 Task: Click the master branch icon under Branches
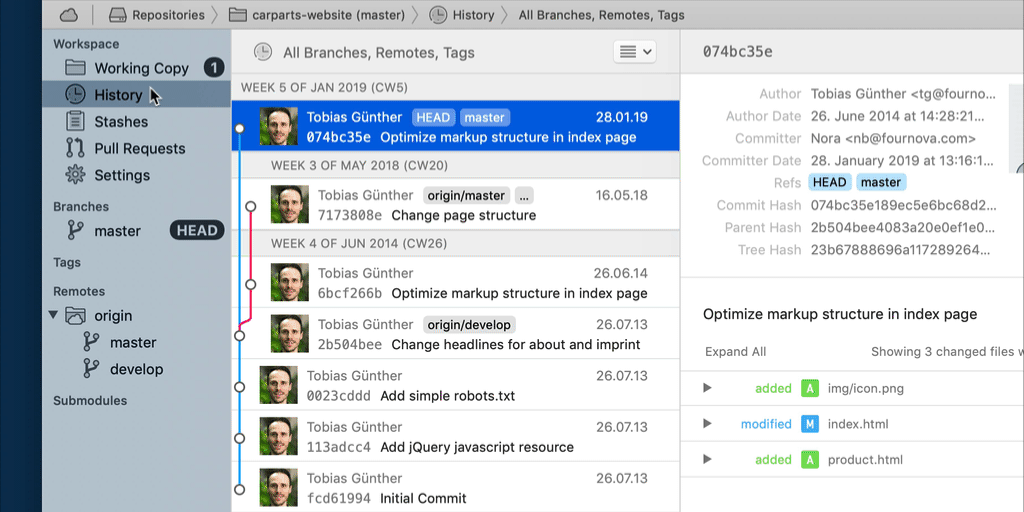pos(75,230)
